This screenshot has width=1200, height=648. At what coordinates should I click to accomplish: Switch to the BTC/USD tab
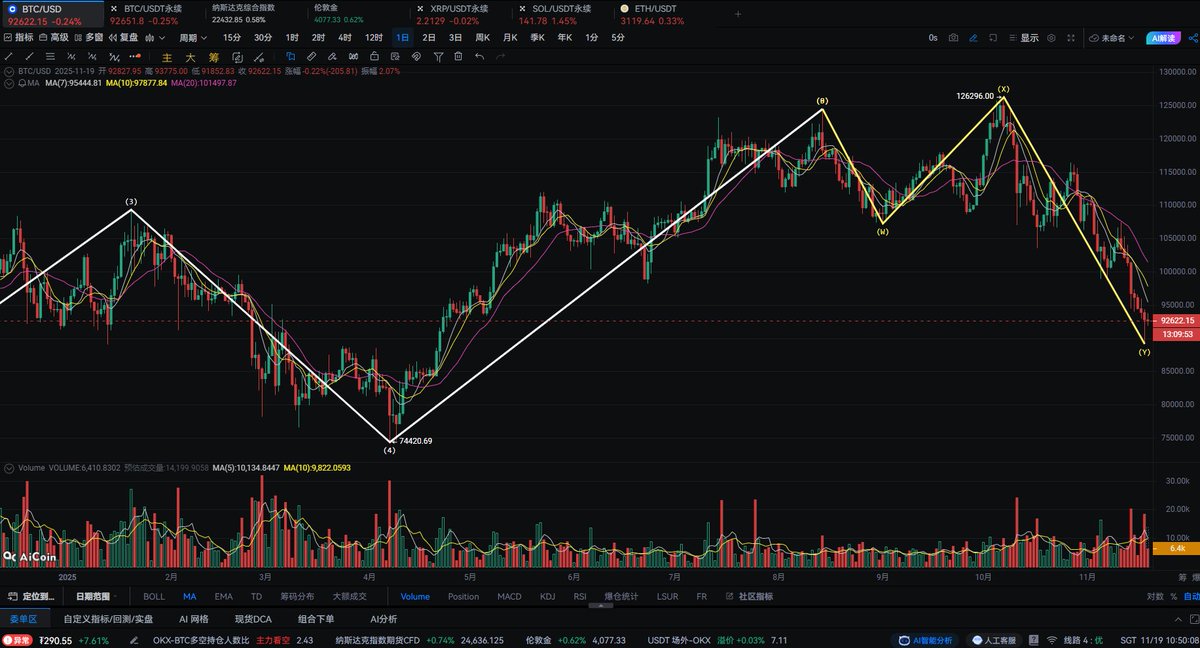tap(51, 14)
